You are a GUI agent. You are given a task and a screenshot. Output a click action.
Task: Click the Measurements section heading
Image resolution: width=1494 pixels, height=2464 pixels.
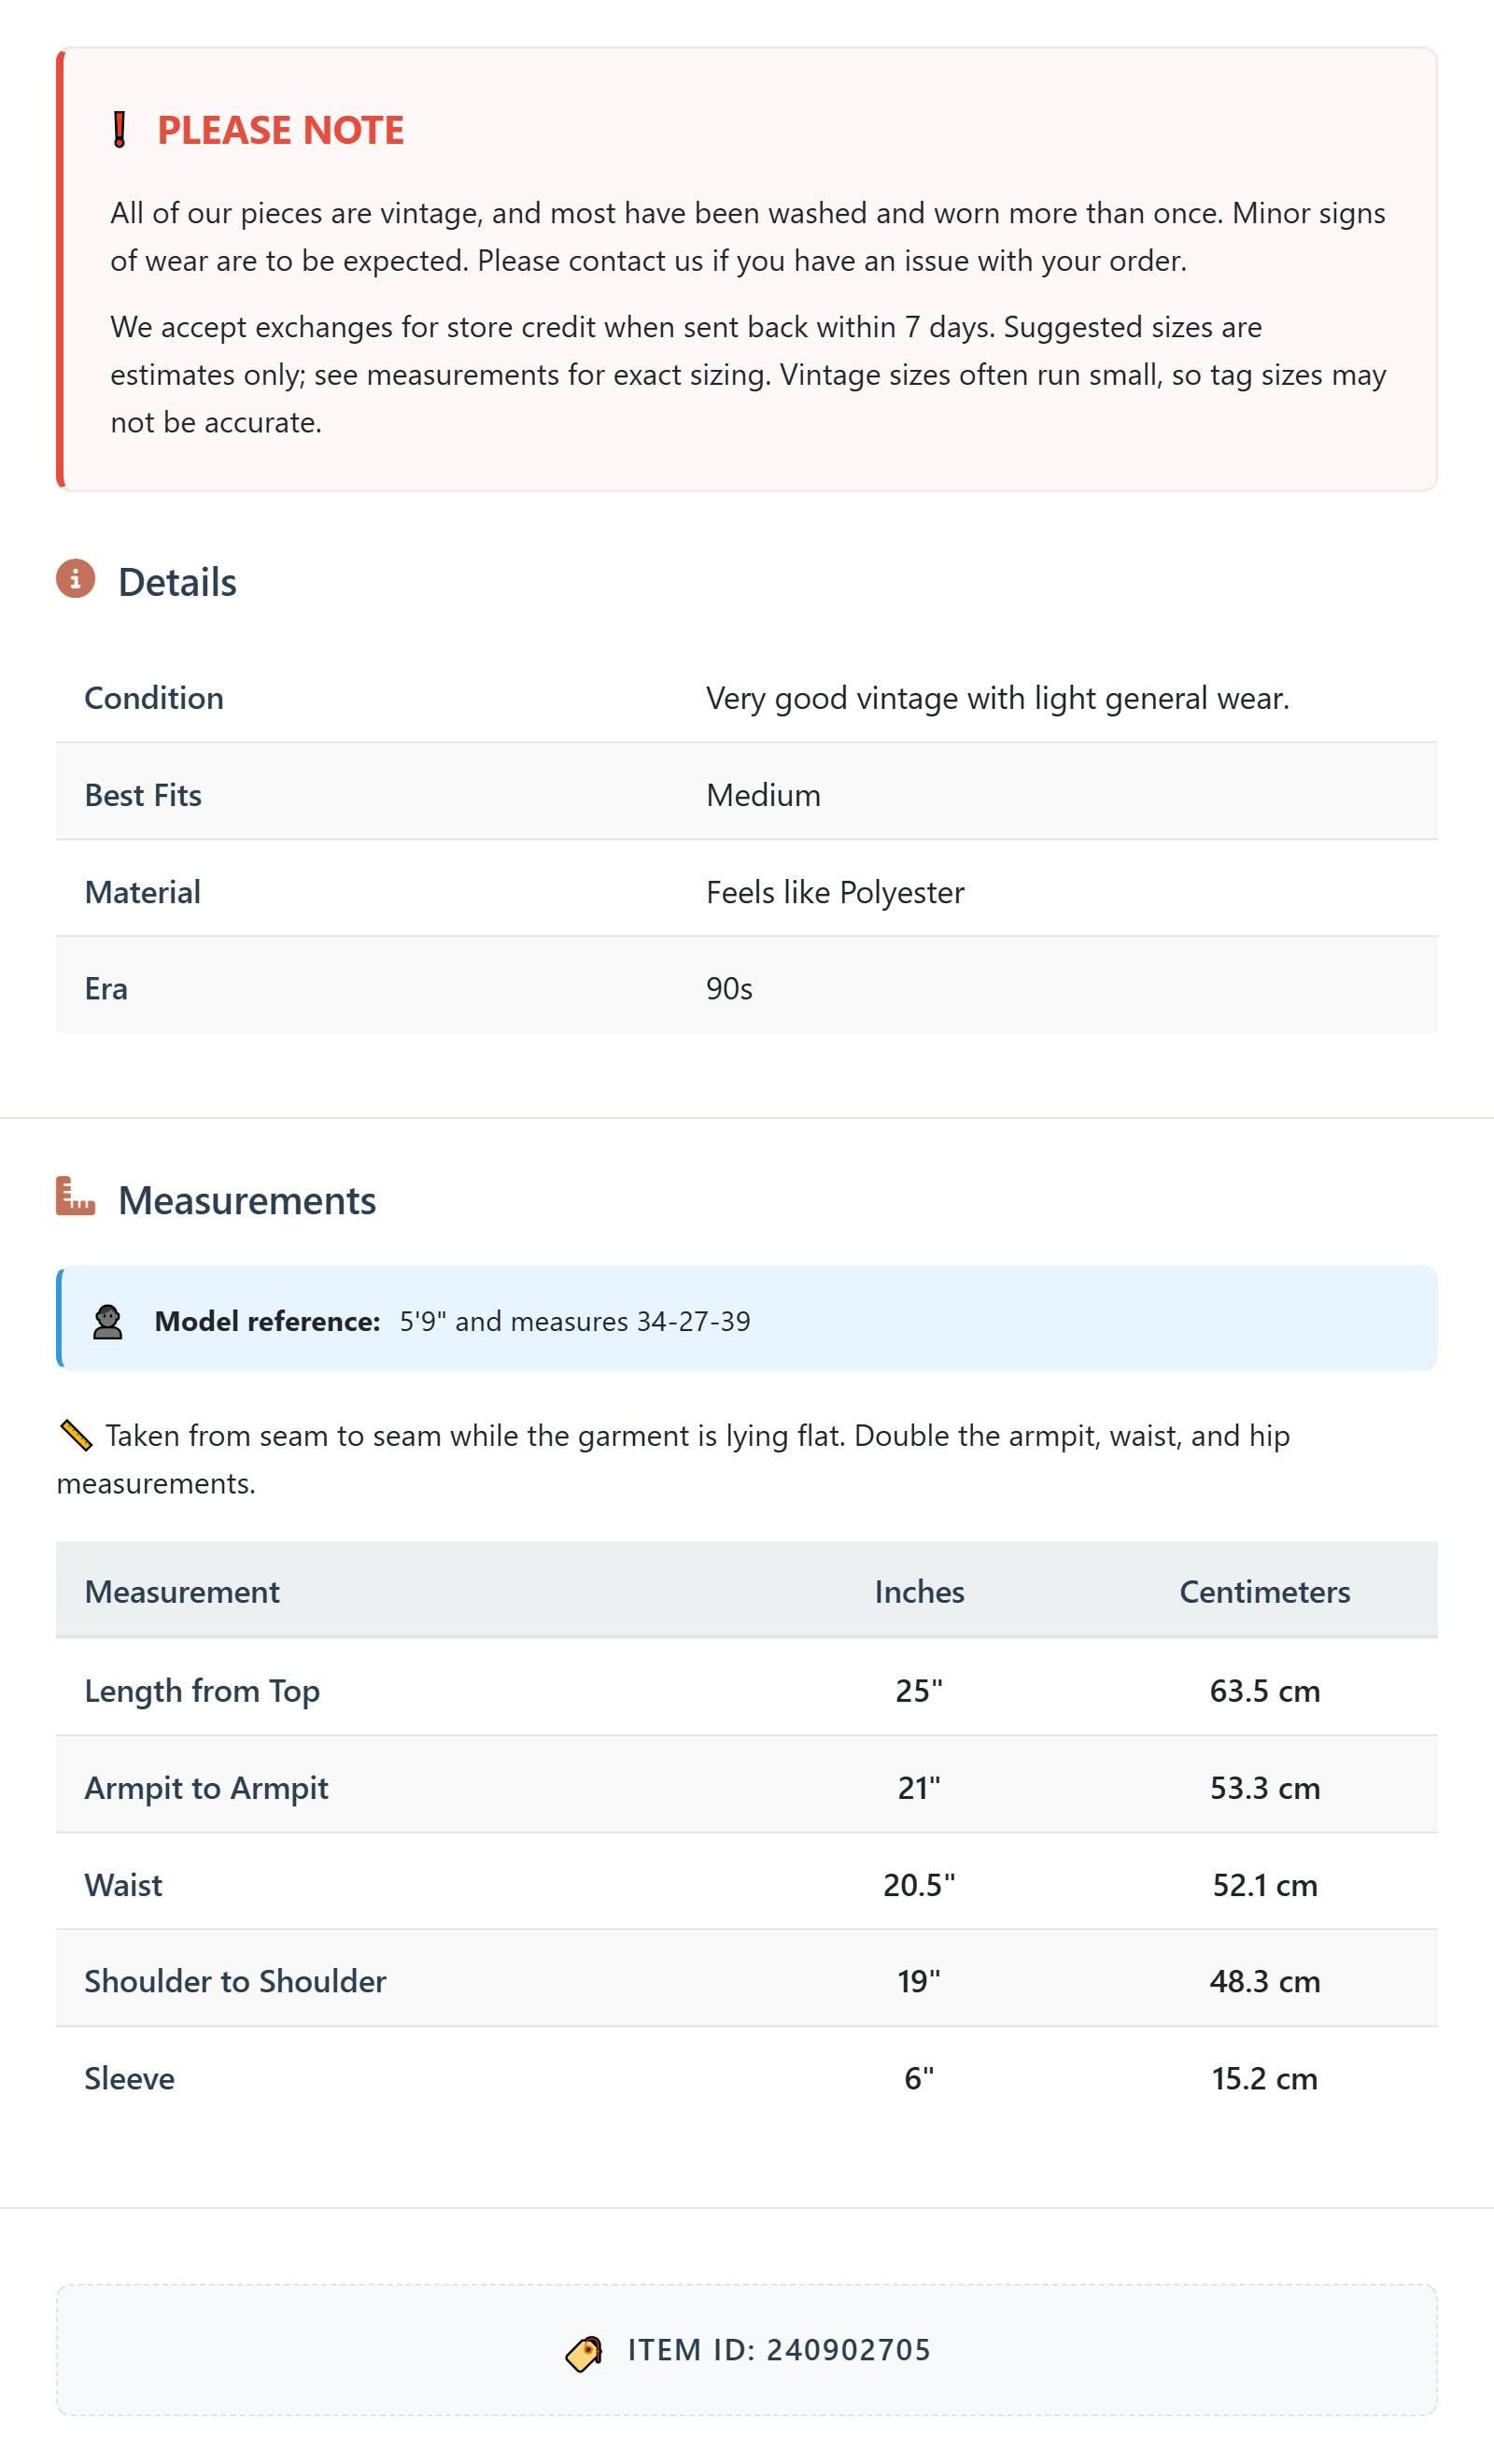point(247,1200)
